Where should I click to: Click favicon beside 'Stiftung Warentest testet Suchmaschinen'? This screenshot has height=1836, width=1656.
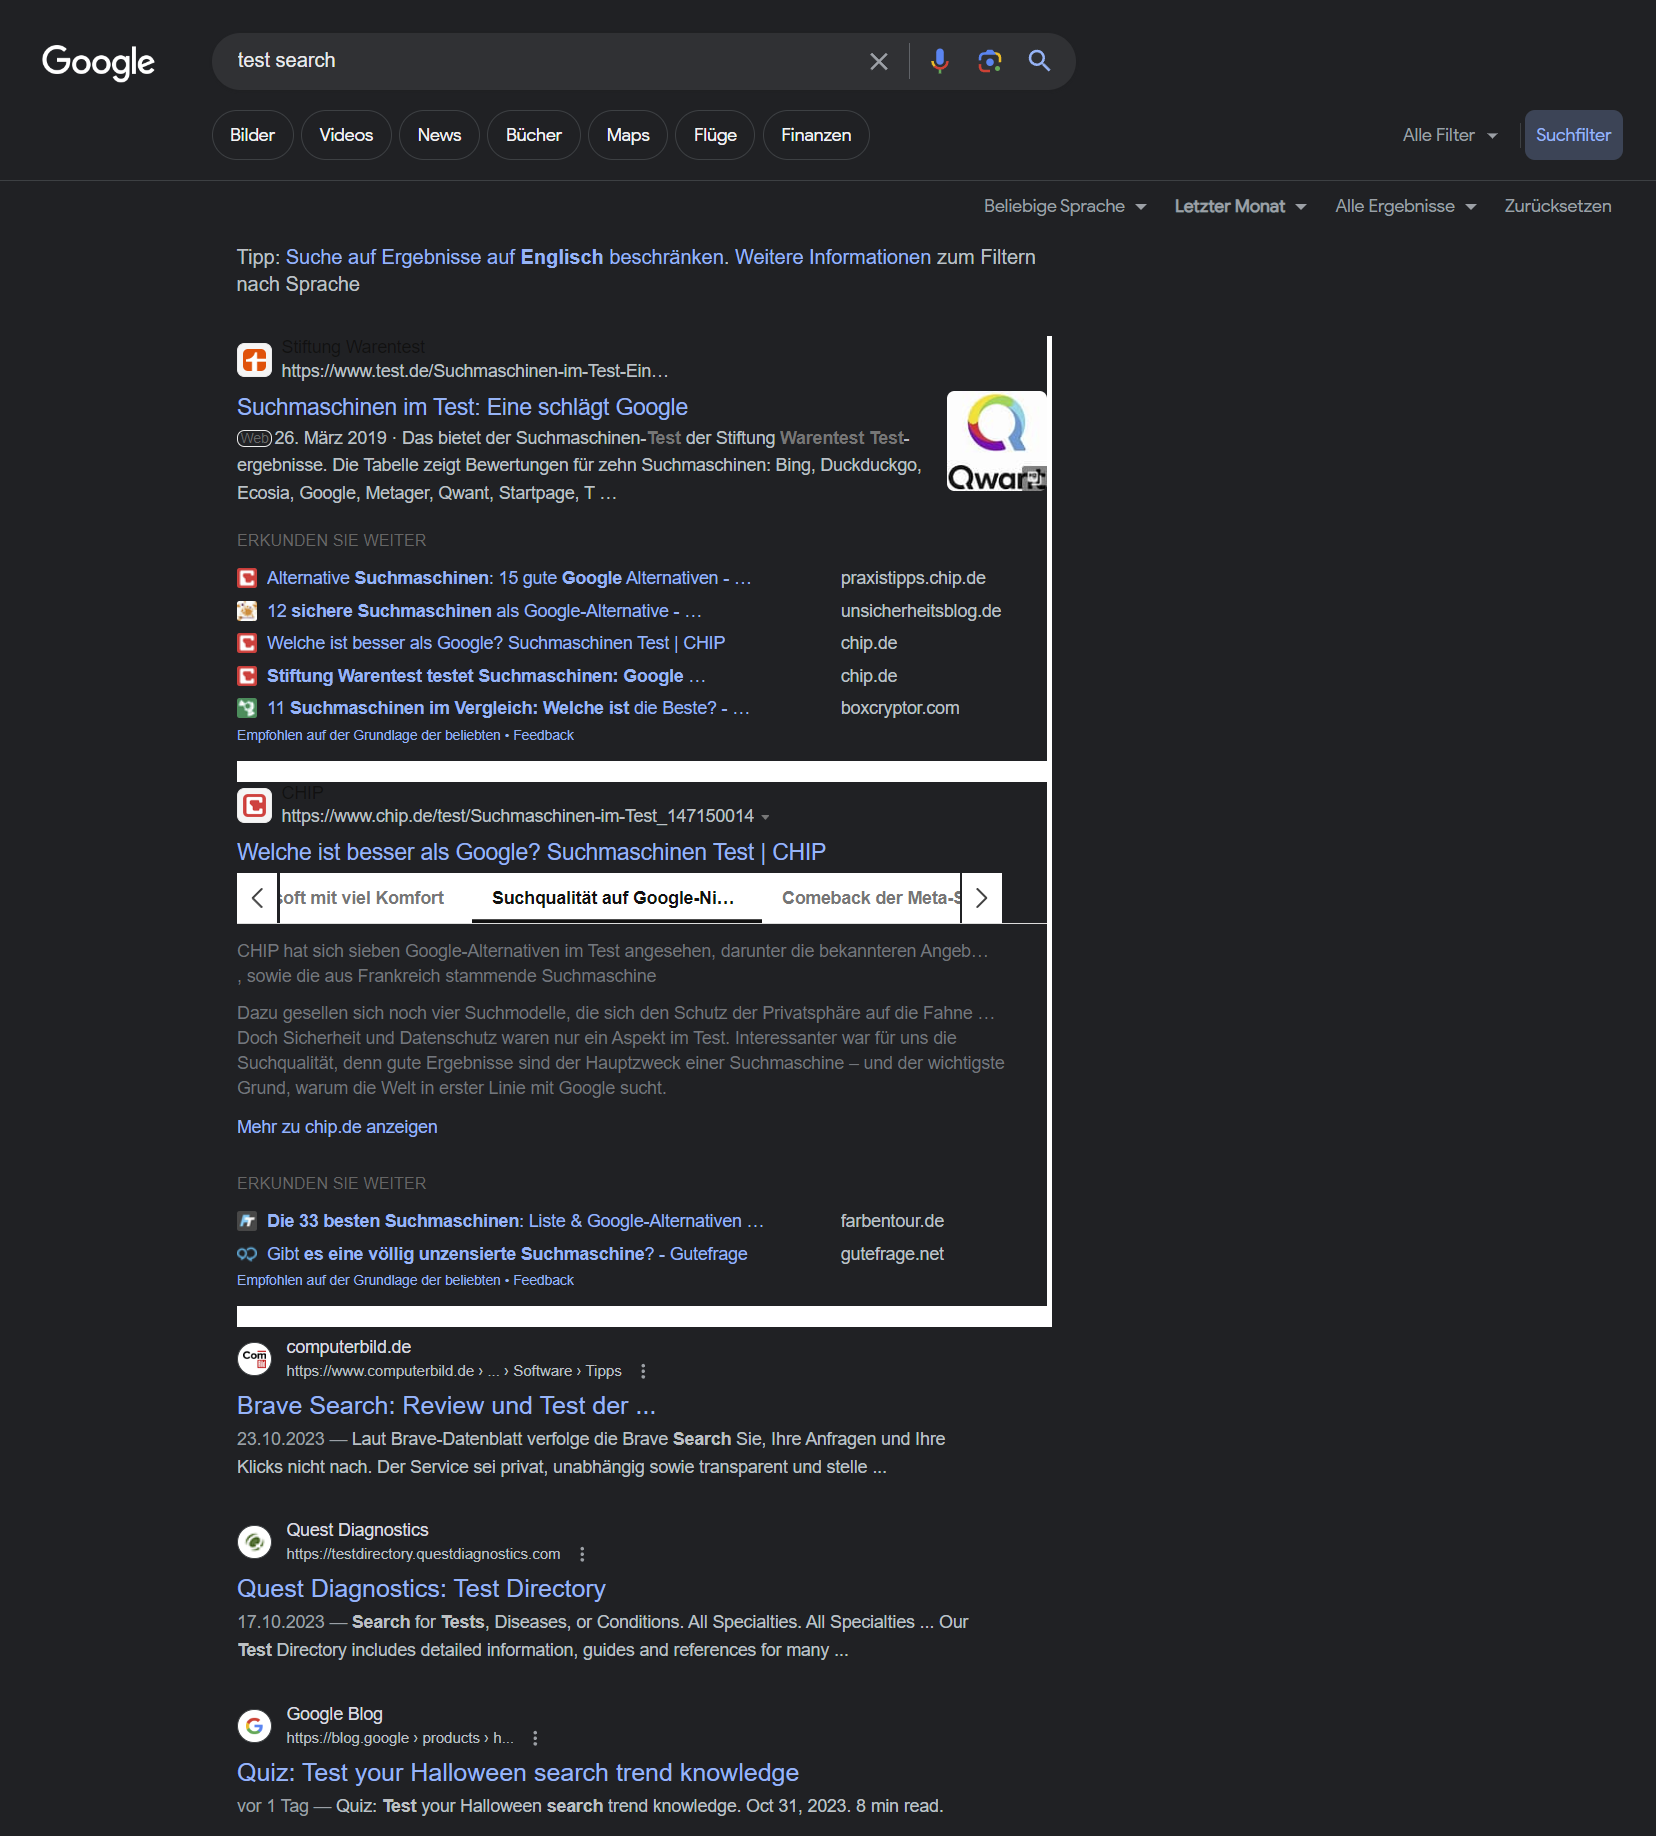pyautogui.click(x=247, y=676)
